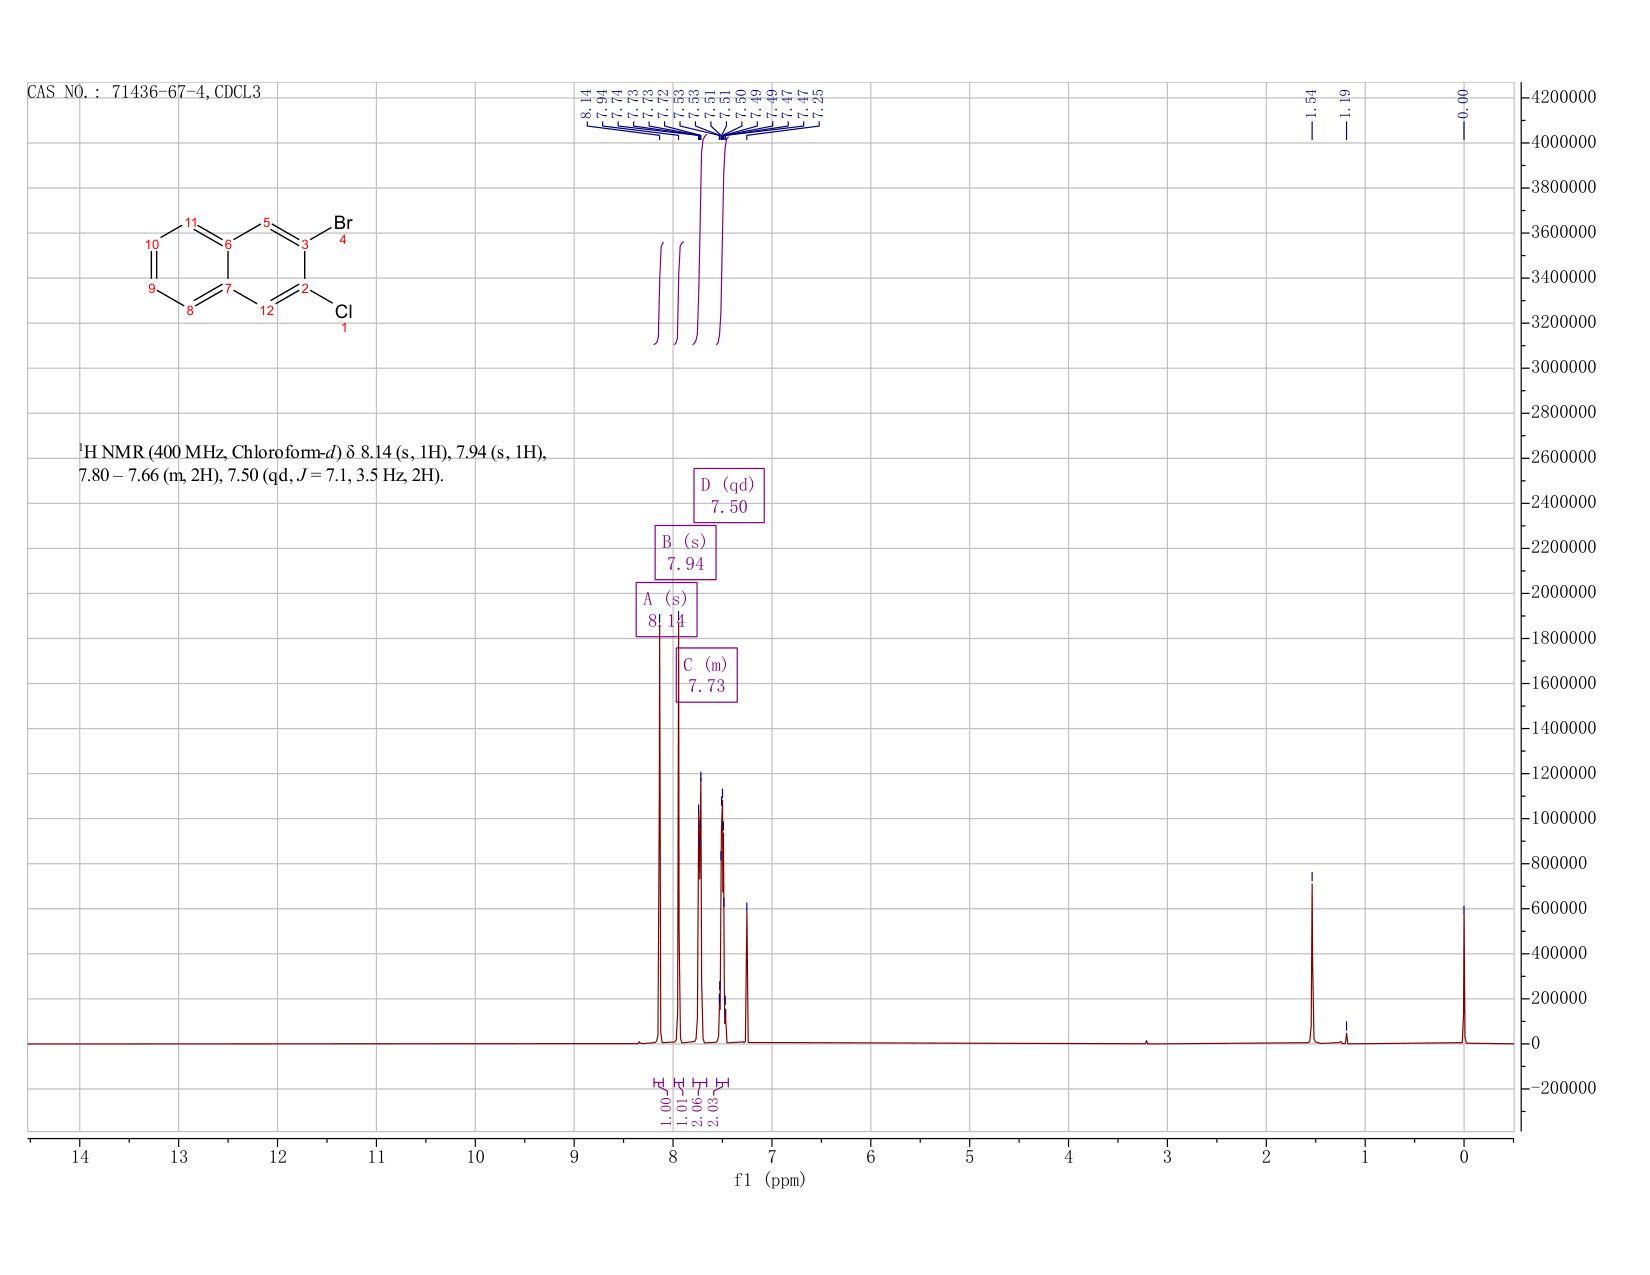
Task: Click the chloroform solvent peak at 7.25 ppm
Action: pyautogui.click(x=747, y=975)
